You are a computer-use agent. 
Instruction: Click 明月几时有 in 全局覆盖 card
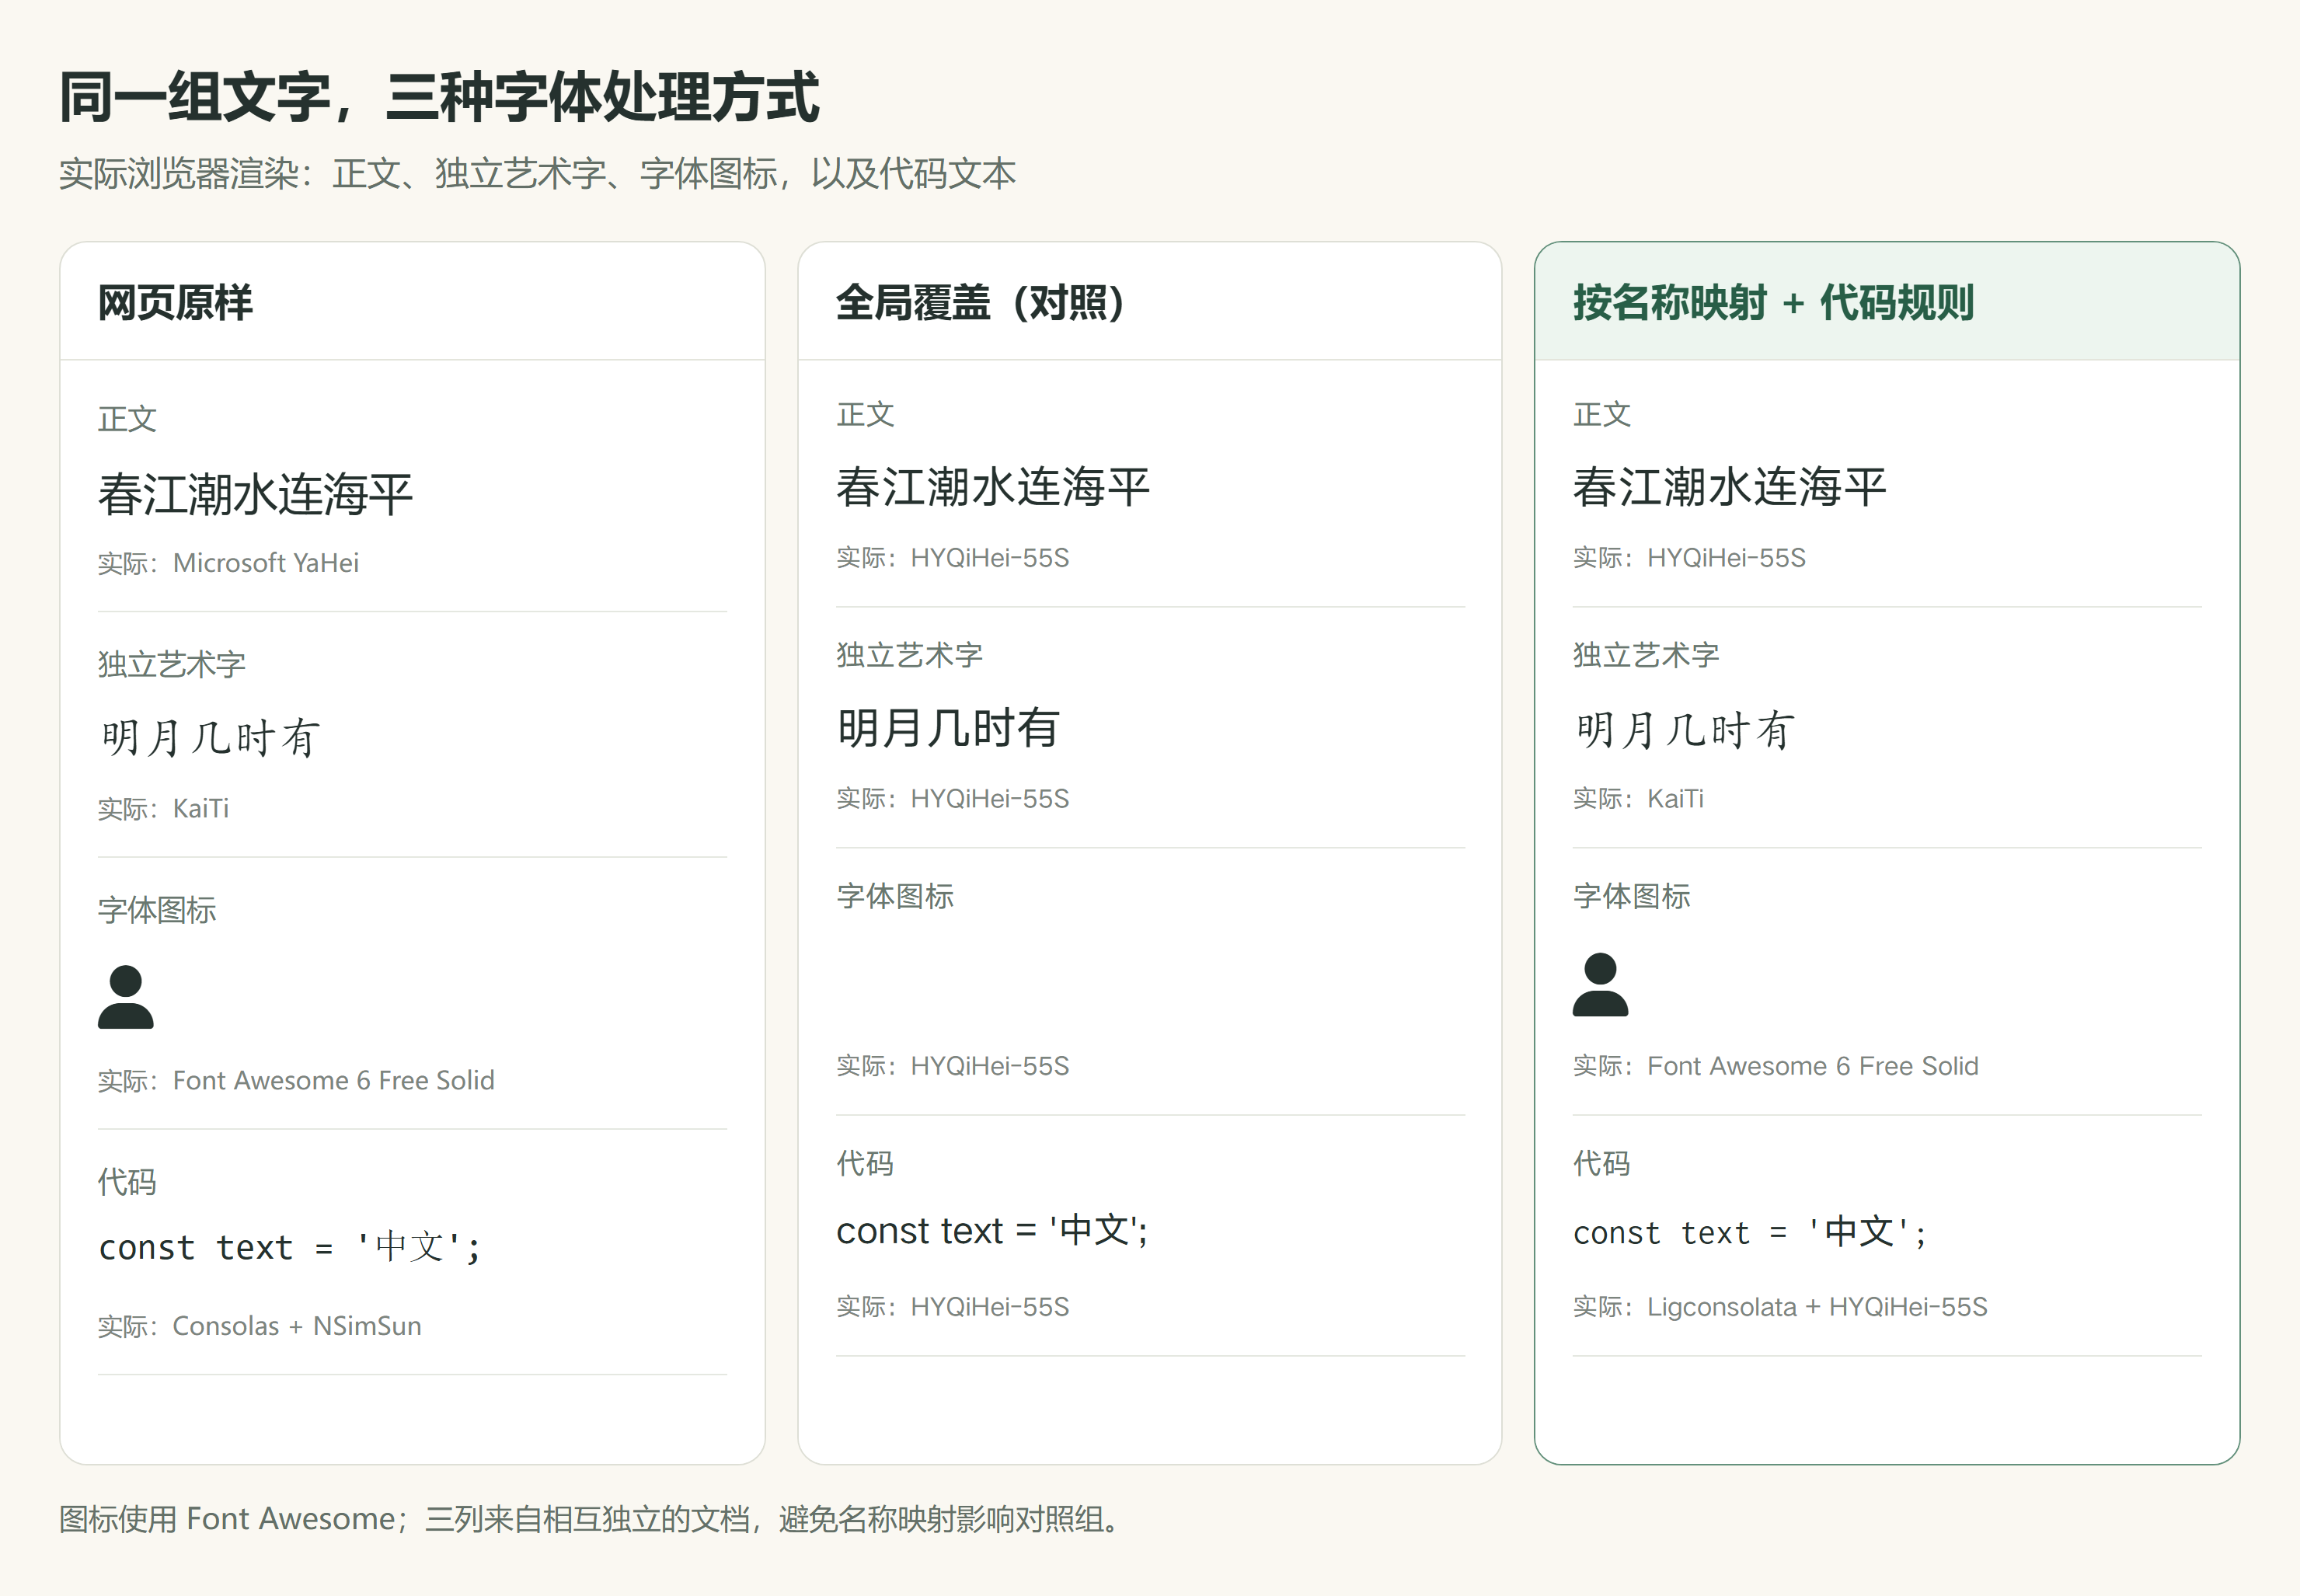pyautogui.click(x=948, y=728)
